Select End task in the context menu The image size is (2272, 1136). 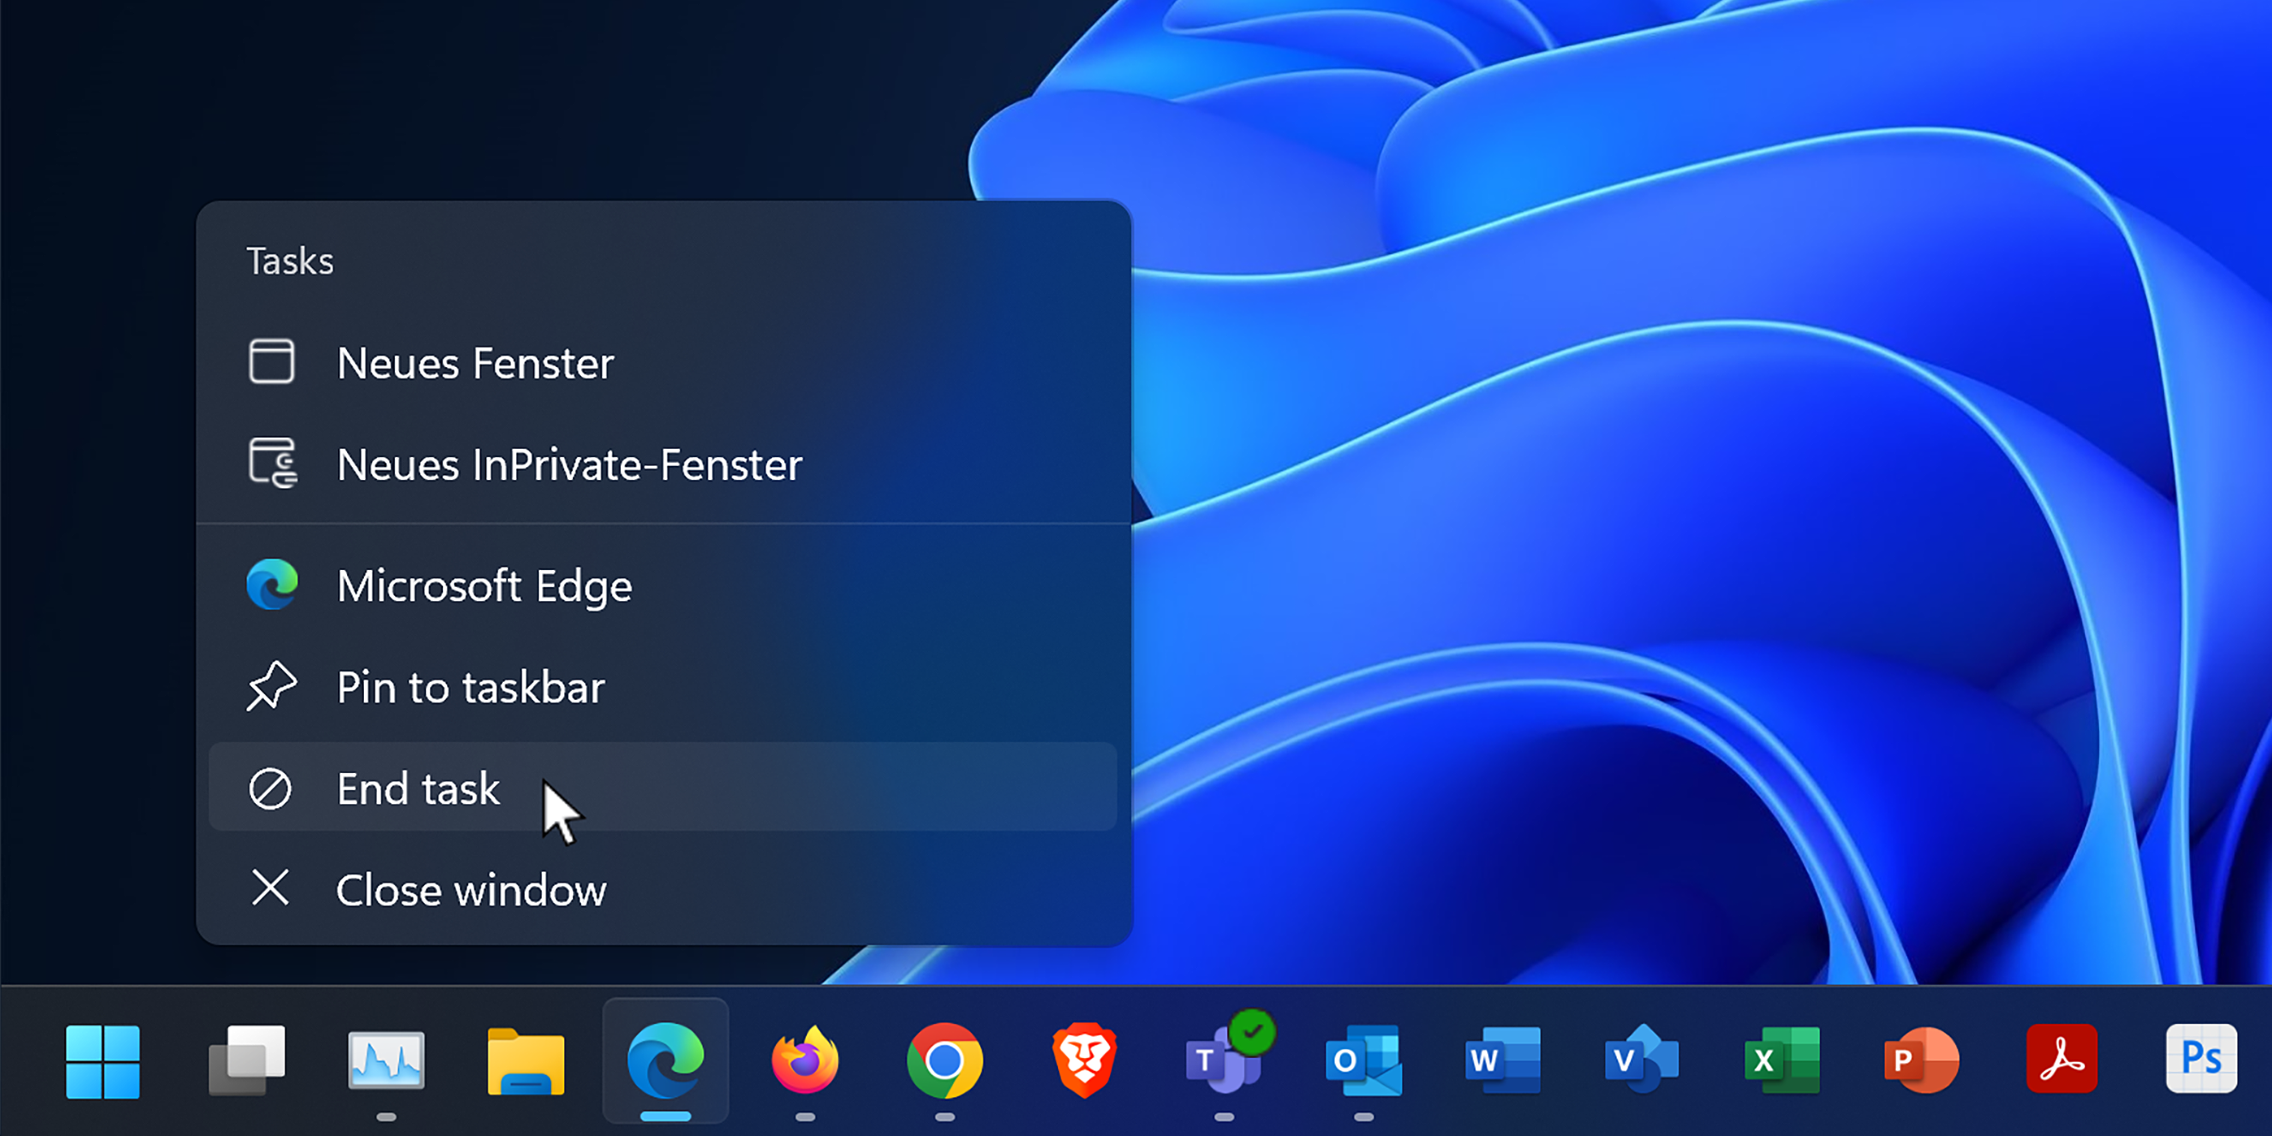click(x=418, y=789)
